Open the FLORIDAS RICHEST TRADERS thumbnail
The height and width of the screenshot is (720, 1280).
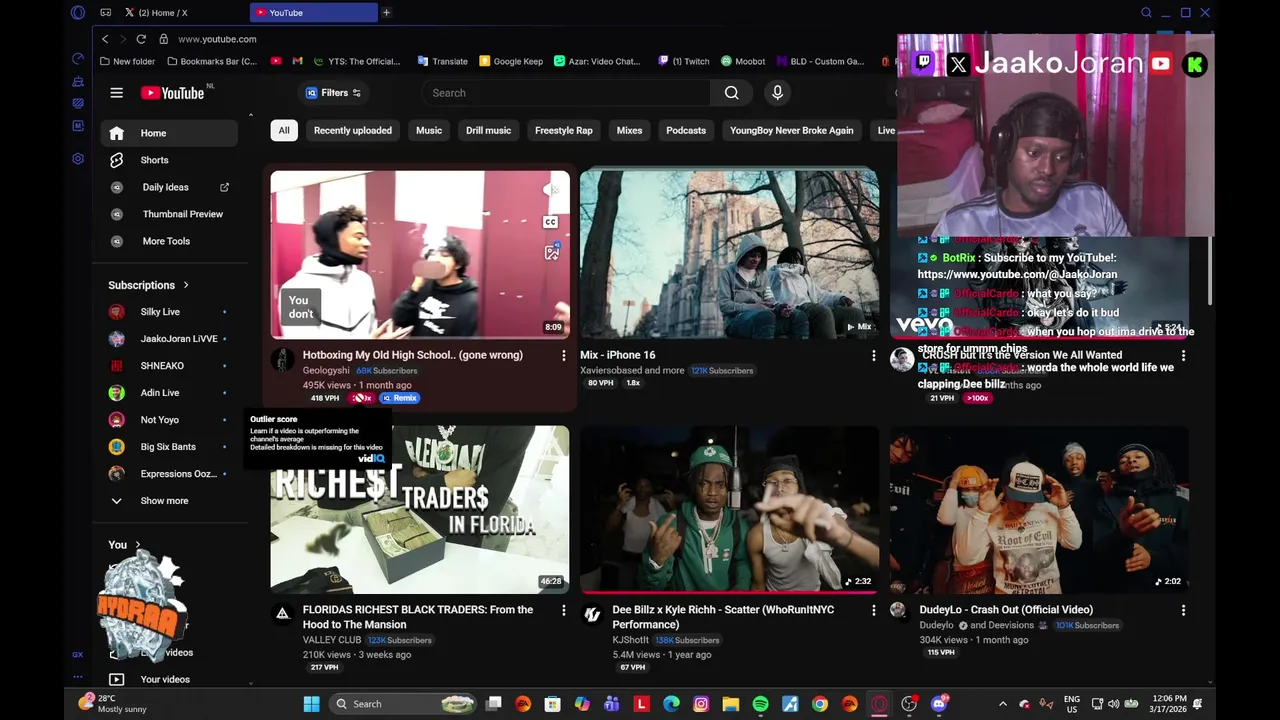pos(420,510)
